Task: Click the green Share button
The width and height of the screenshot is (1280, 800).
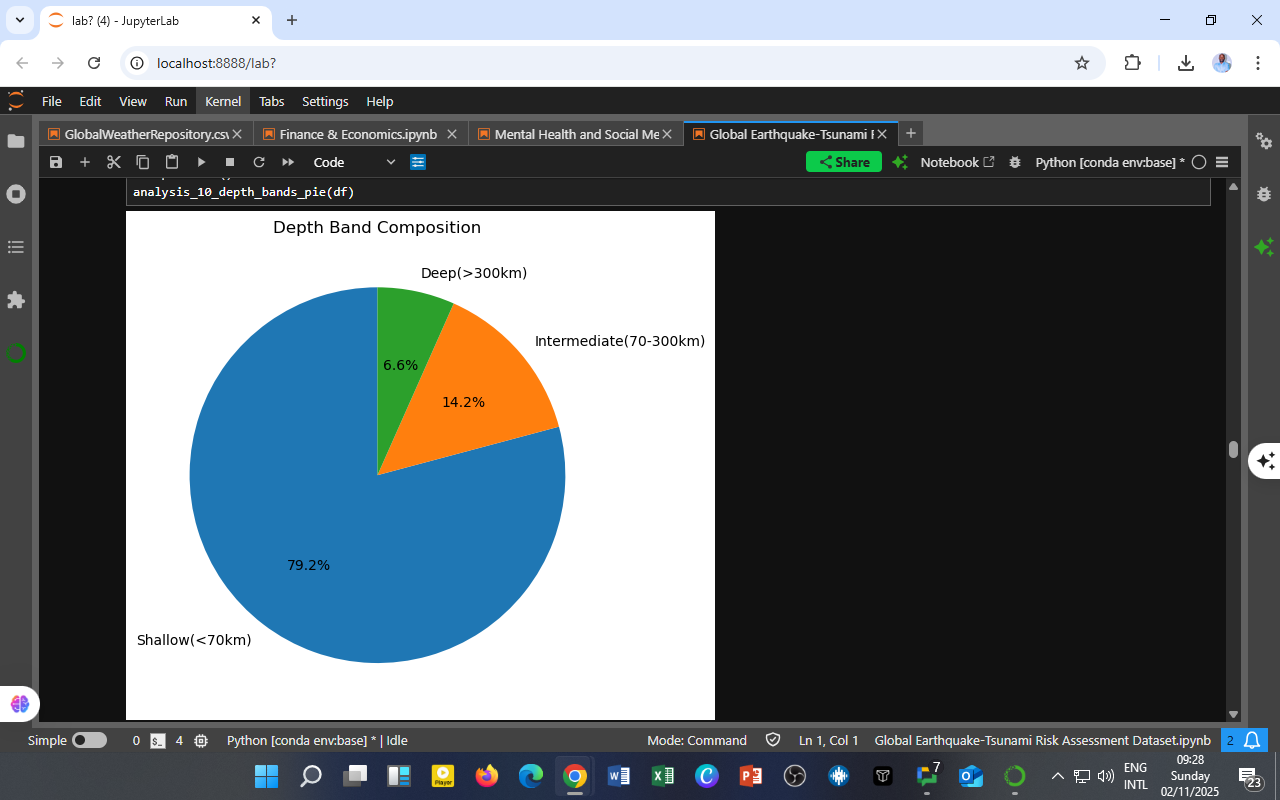Action: (844, 162)
